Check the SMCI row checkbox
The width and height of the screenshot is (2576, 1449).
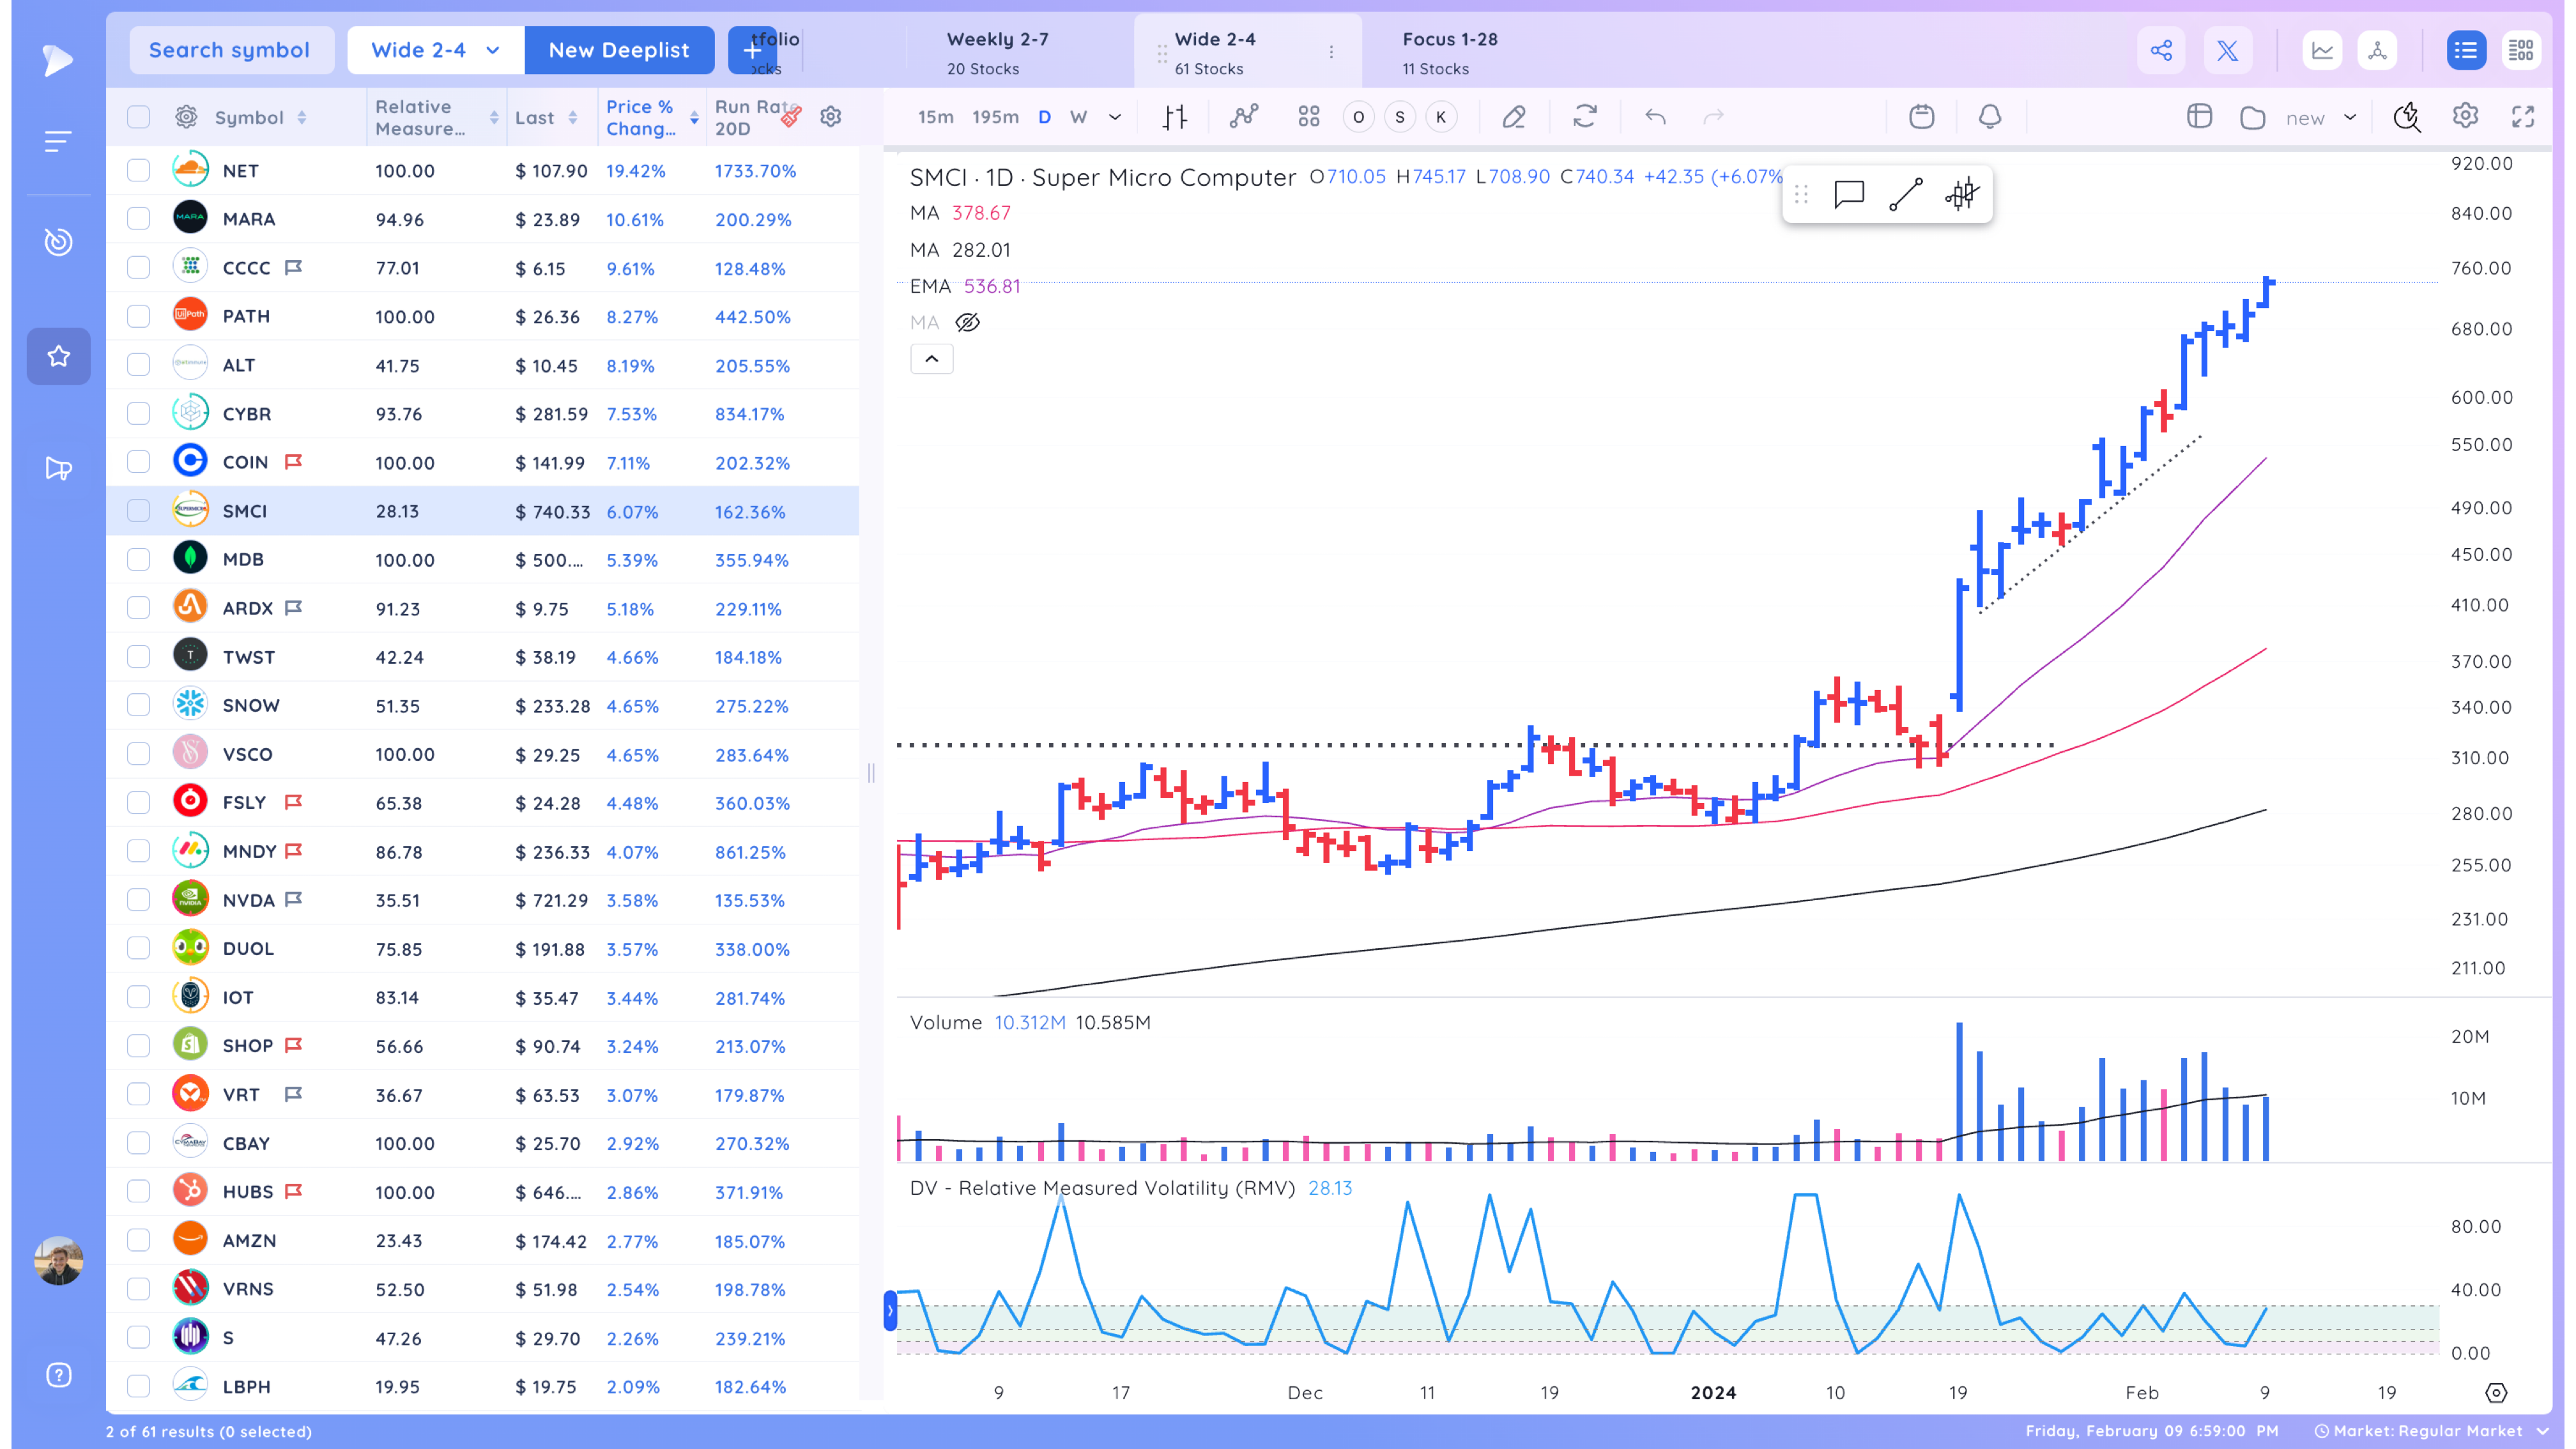[x=138, y=511]
